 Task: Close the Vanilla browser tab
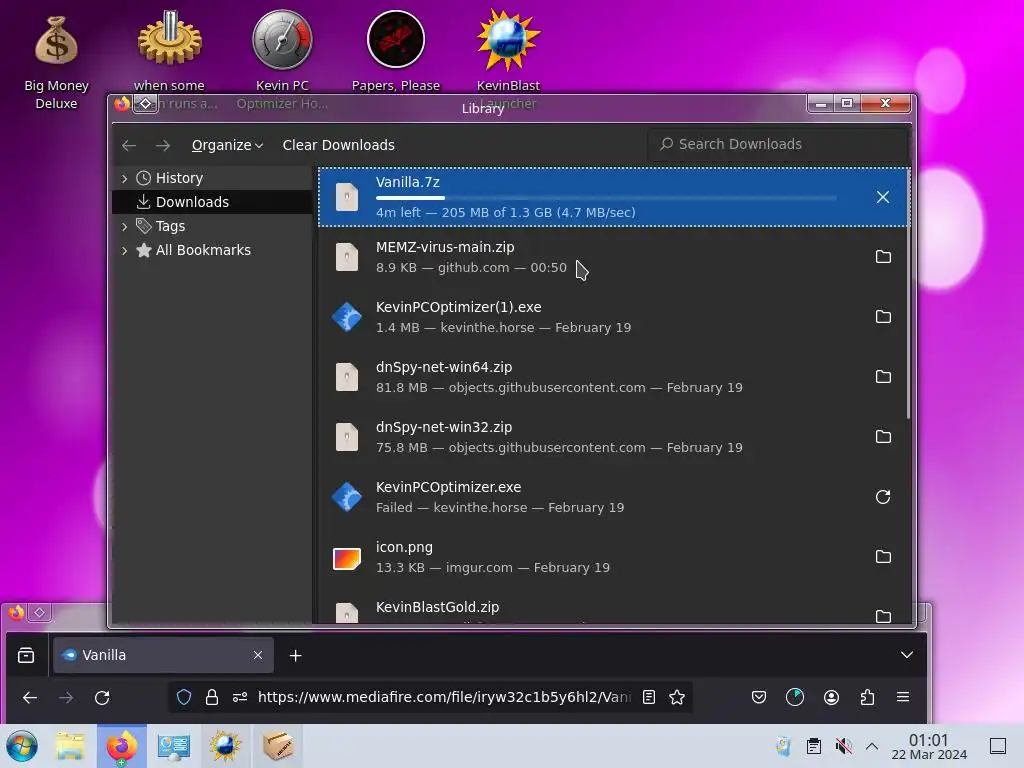pos(258,655)
